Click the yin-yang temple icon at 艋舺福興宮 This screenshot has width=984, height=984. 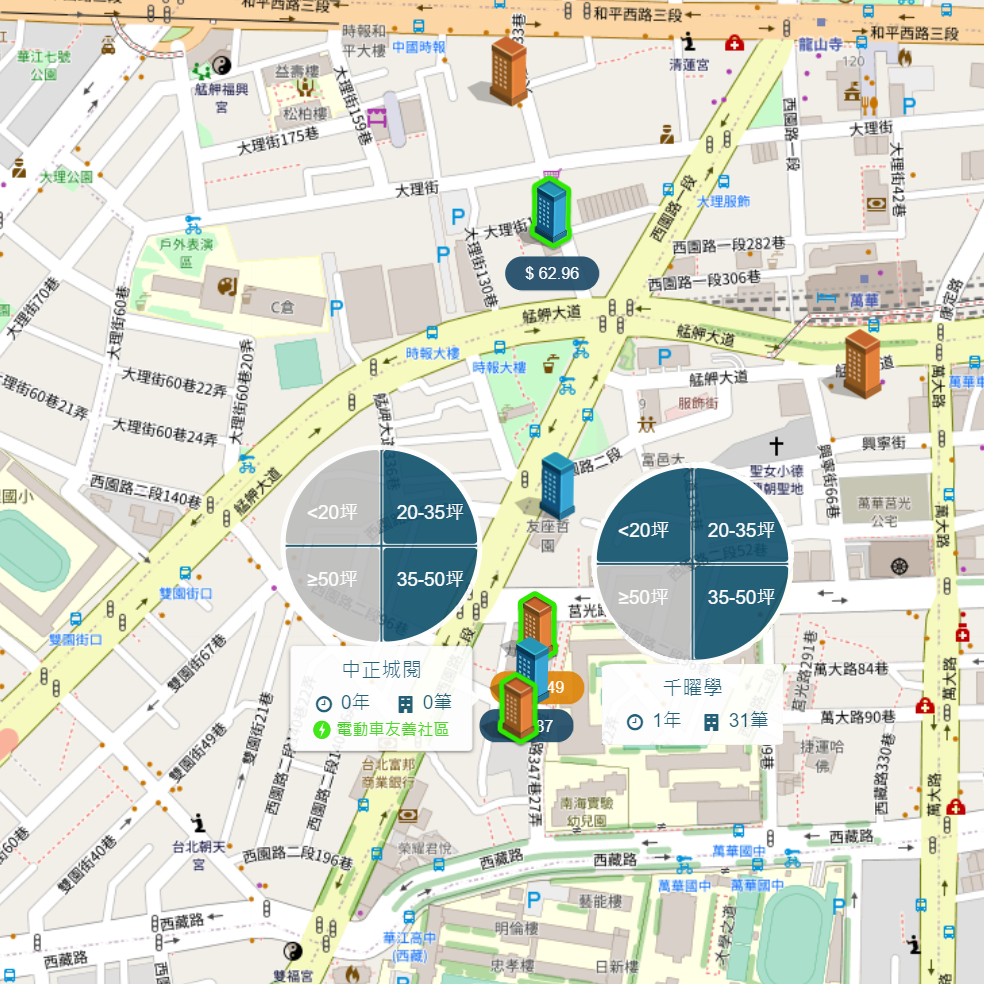[x=222, y=65]
